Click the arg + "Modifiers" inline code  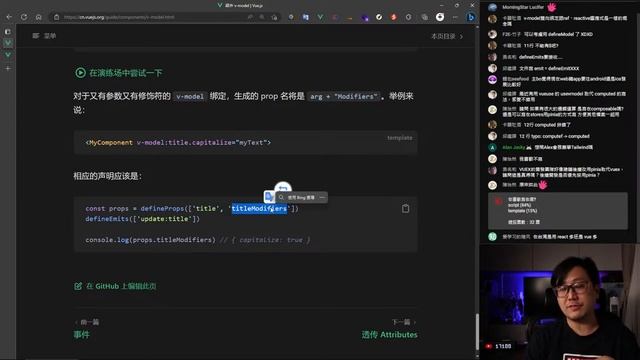[344, 97]
